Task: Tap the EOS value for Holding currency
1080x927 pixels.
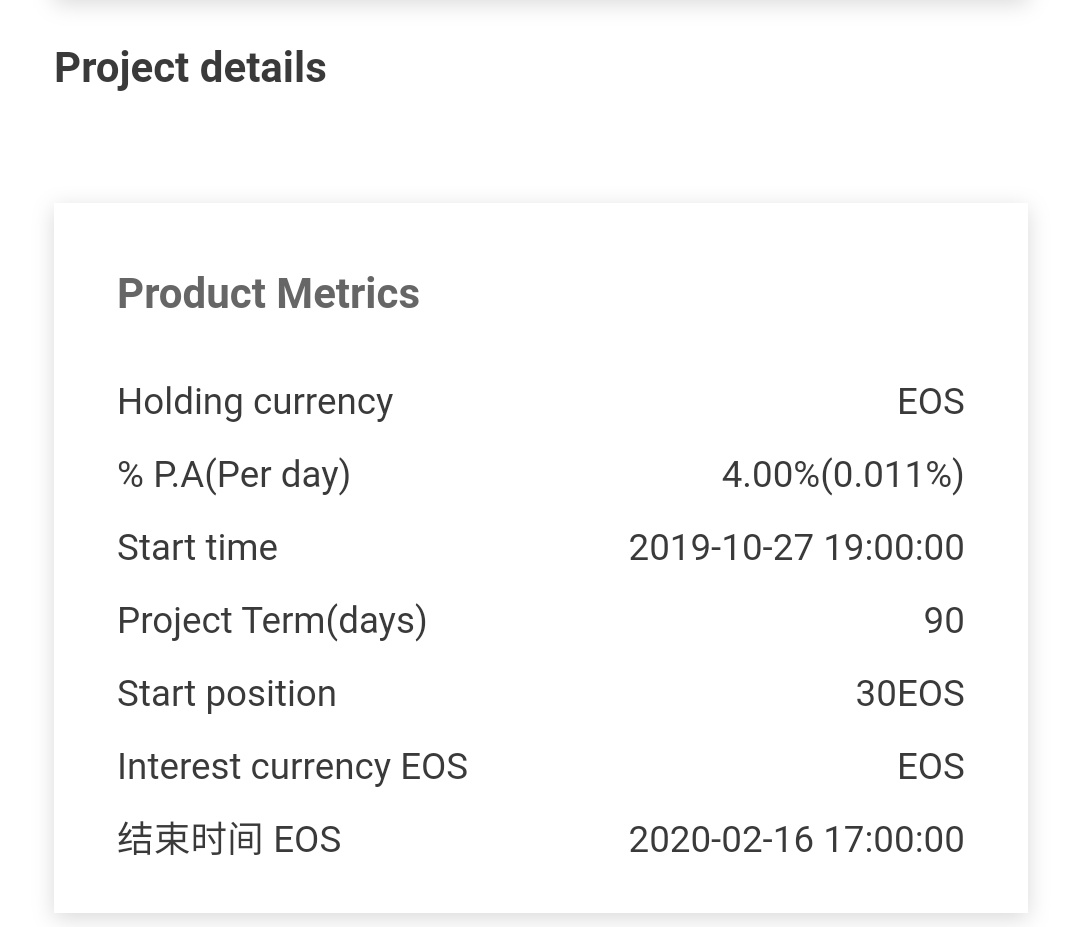Action: point(930,401)
